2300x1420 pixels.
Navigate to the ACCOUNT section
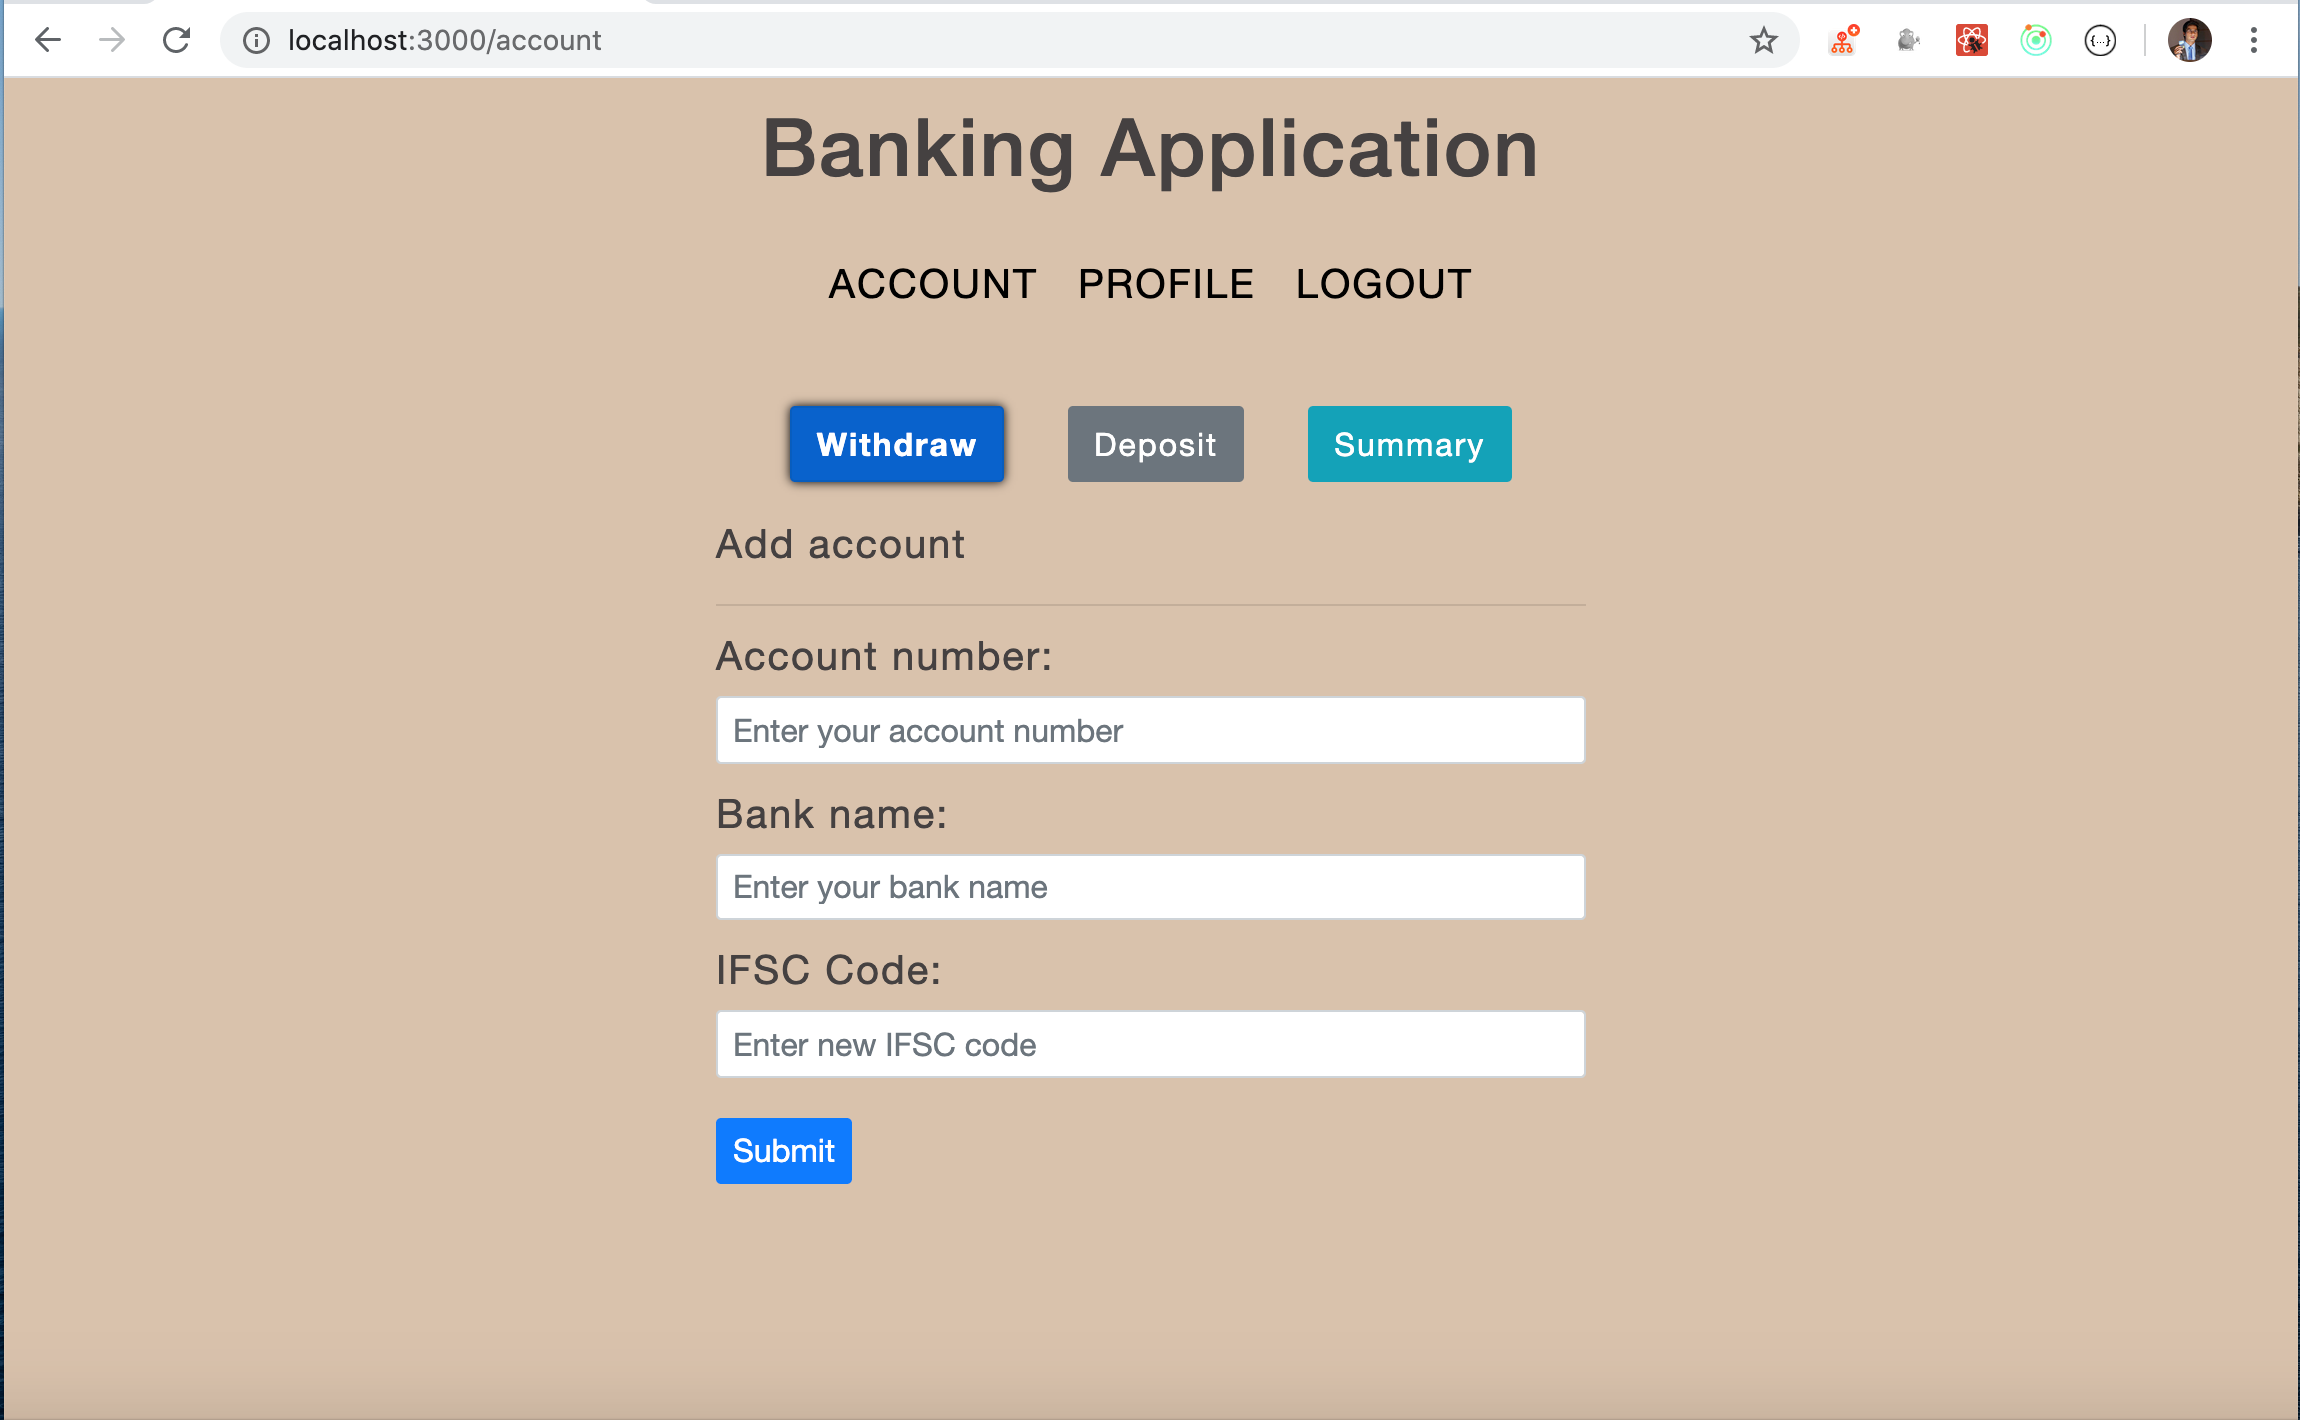(932, 283)
